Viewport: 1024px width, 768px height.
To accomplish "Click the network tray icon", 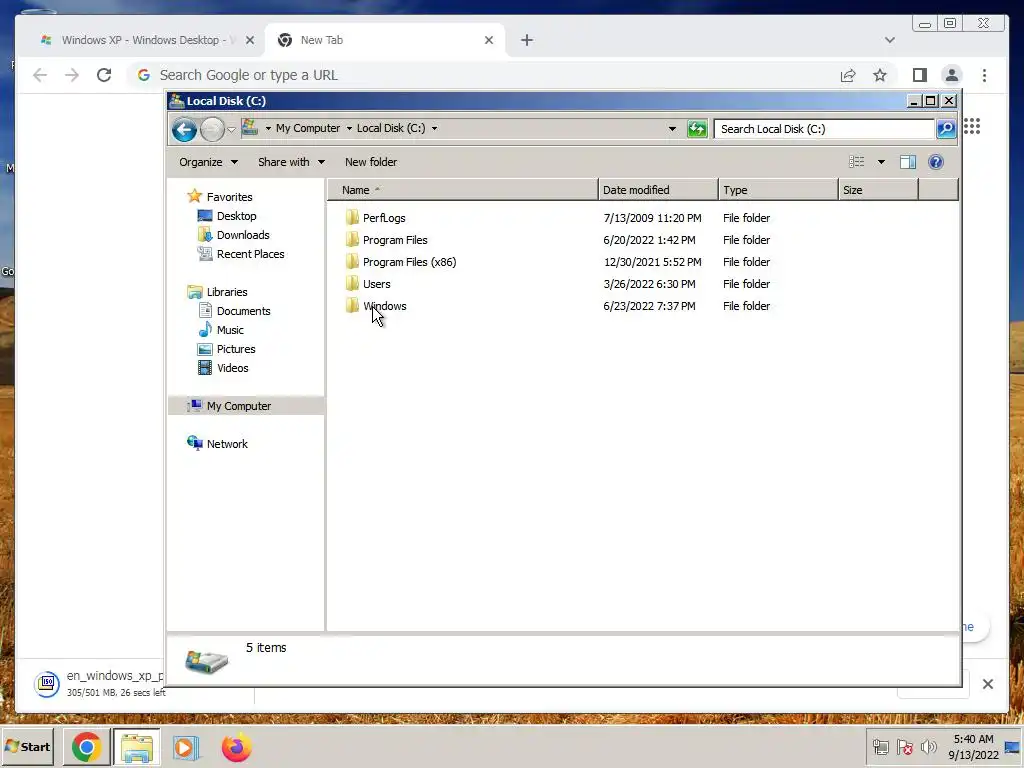I will tap(880, 746).
